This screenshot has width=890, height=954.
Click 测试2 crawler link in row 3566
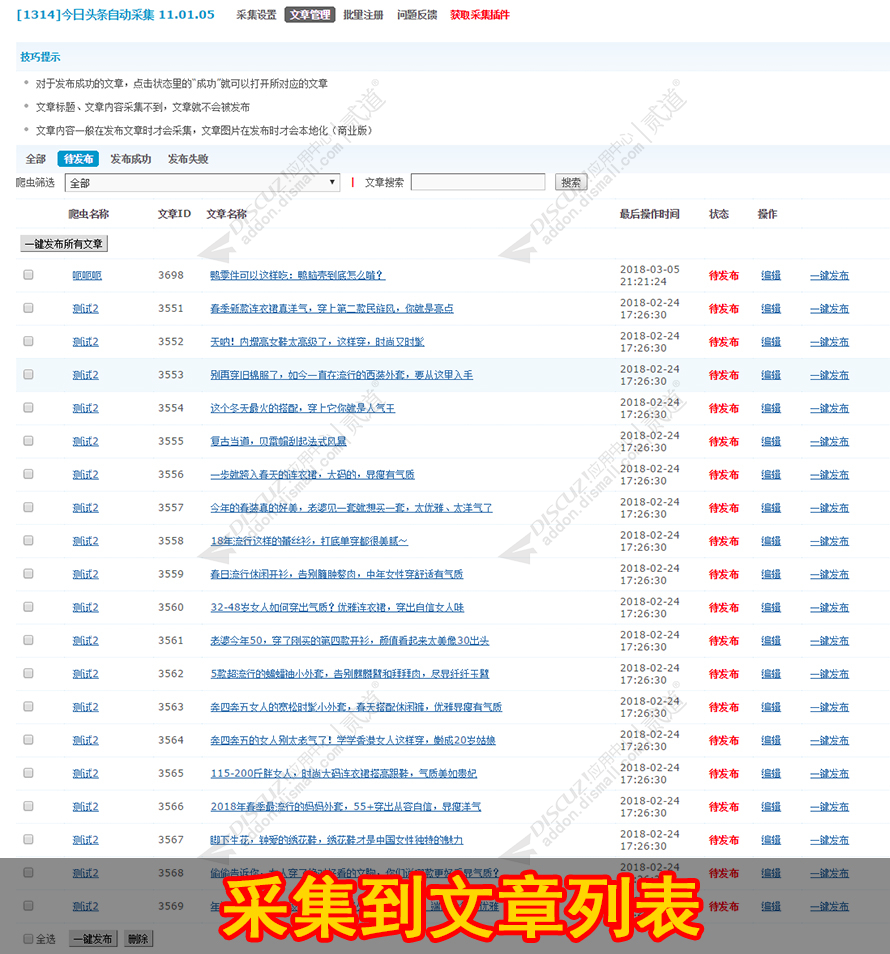[85, 807]
